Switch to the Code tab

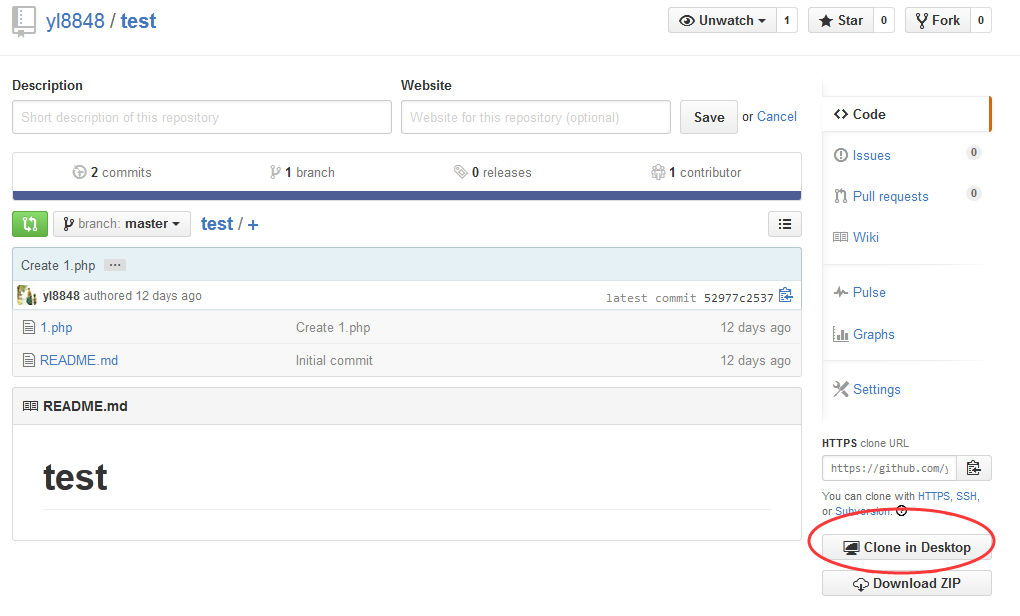906,114
